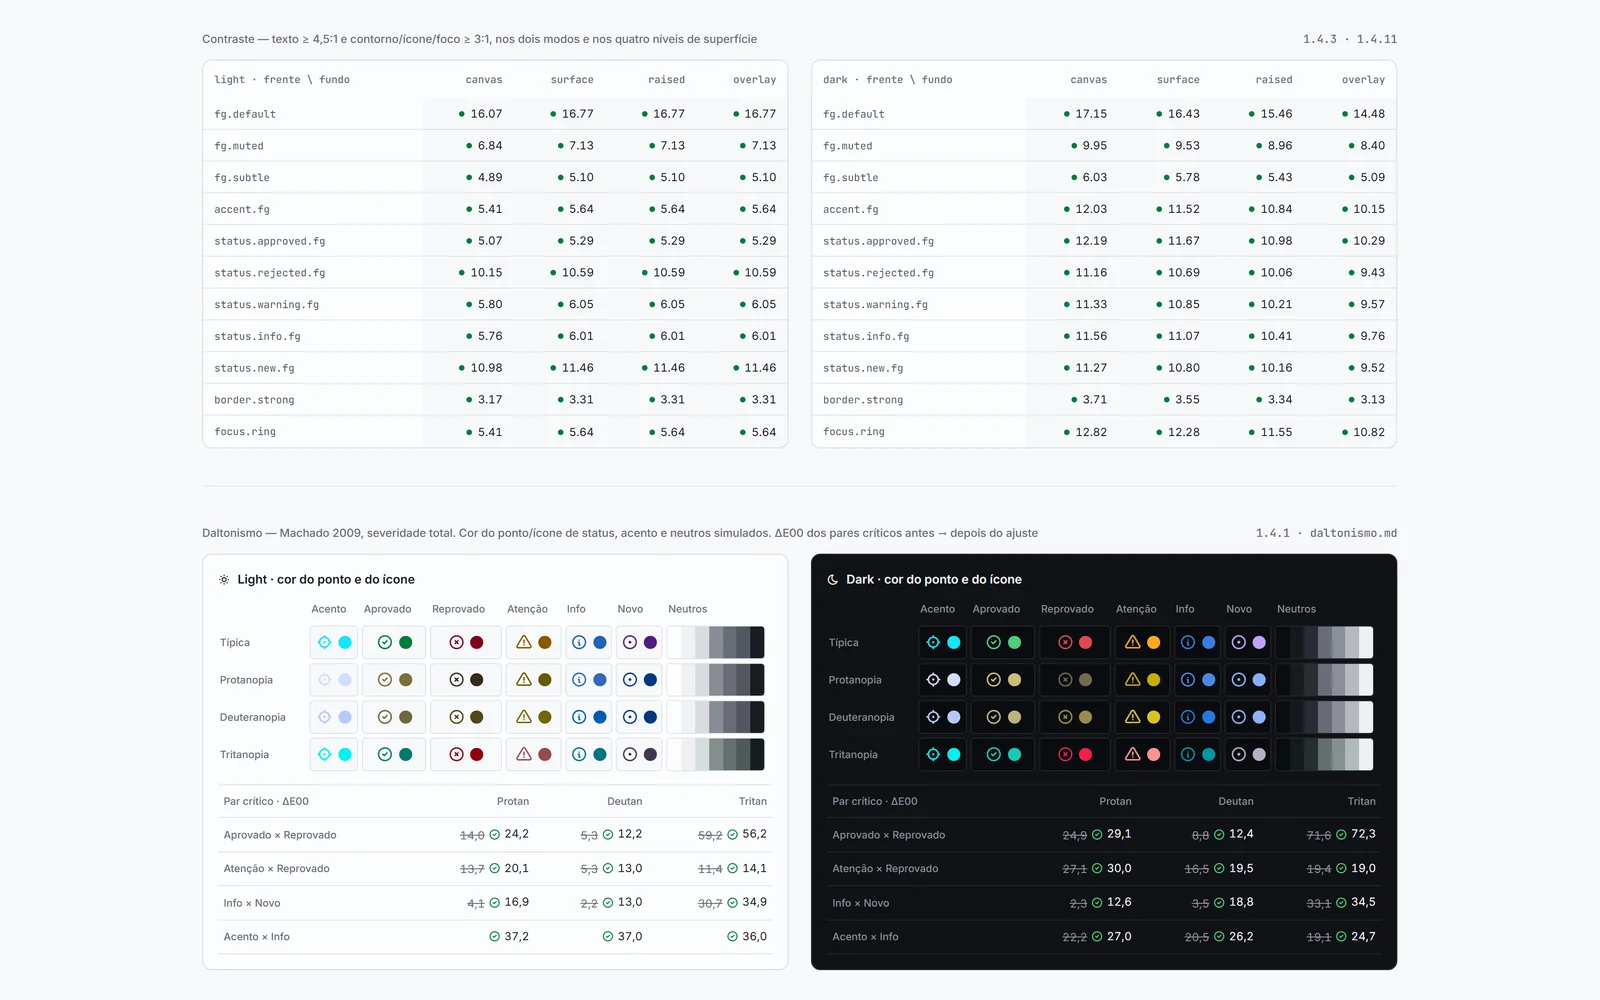Click the Info icon in Dark Típica row
The height and width of the screenshot is (1000, 1600).
1188,642
